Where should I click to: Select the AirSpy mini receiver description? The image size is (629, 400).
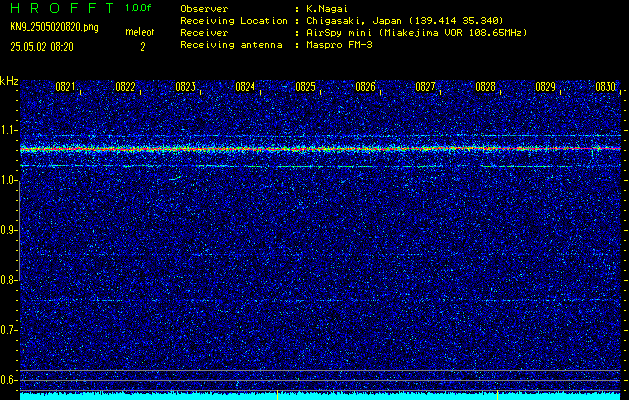tap(416, 33)
